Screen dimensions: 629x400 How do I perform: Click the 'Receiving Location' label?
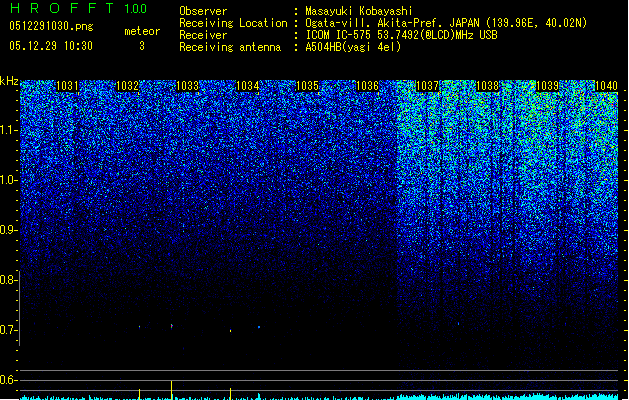233,23
